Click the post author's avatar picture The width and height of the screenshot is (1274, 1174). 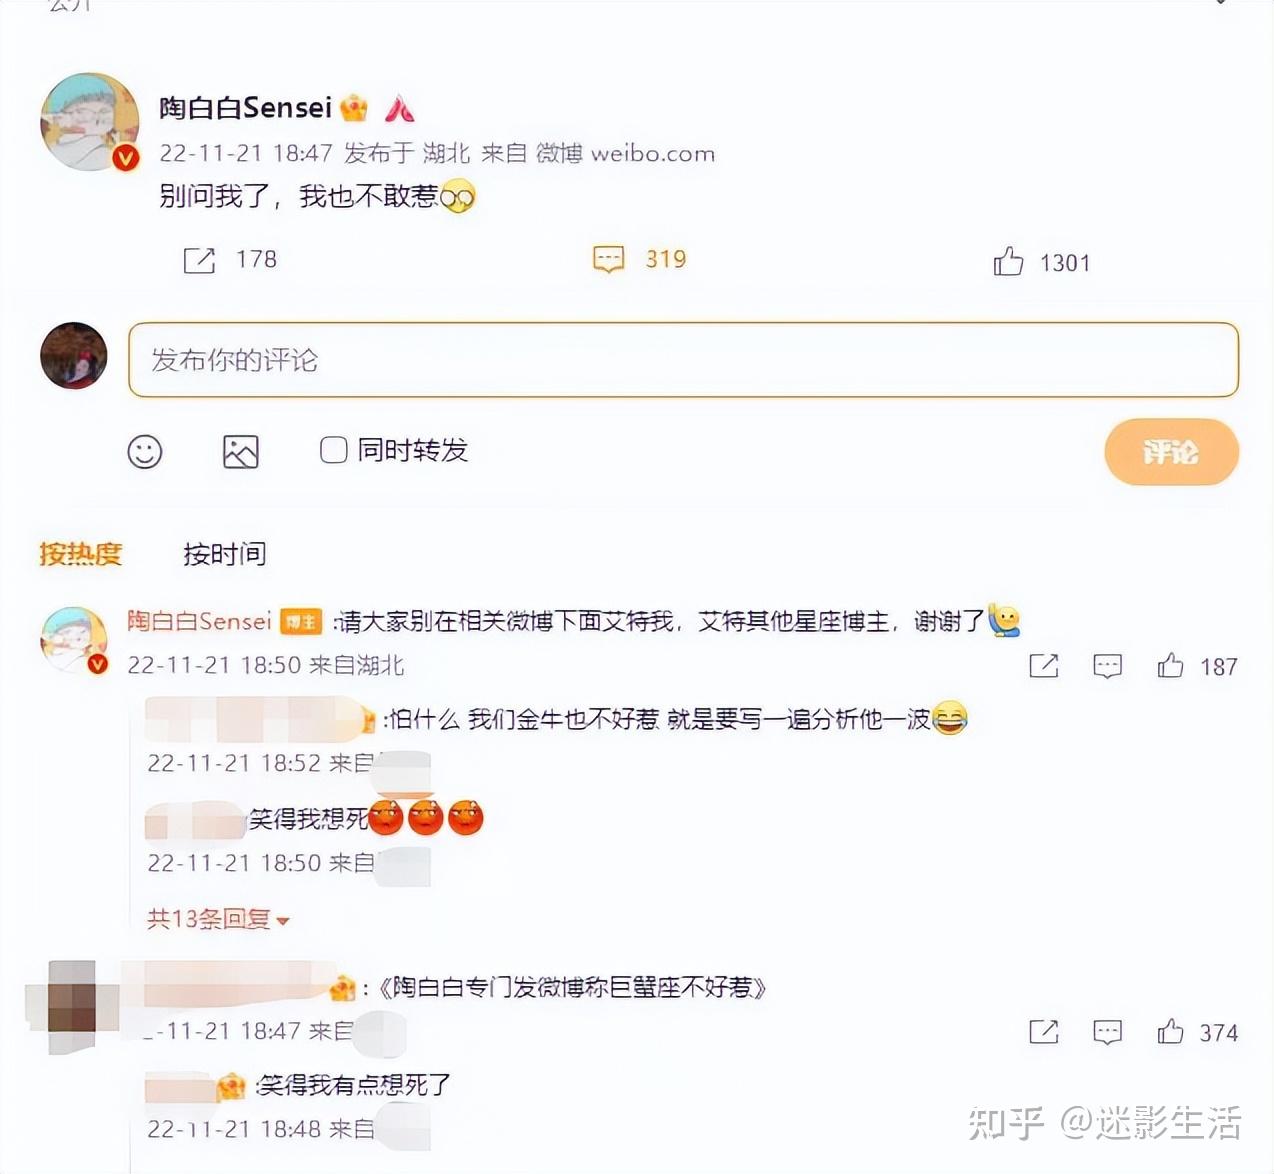point(90,122)
